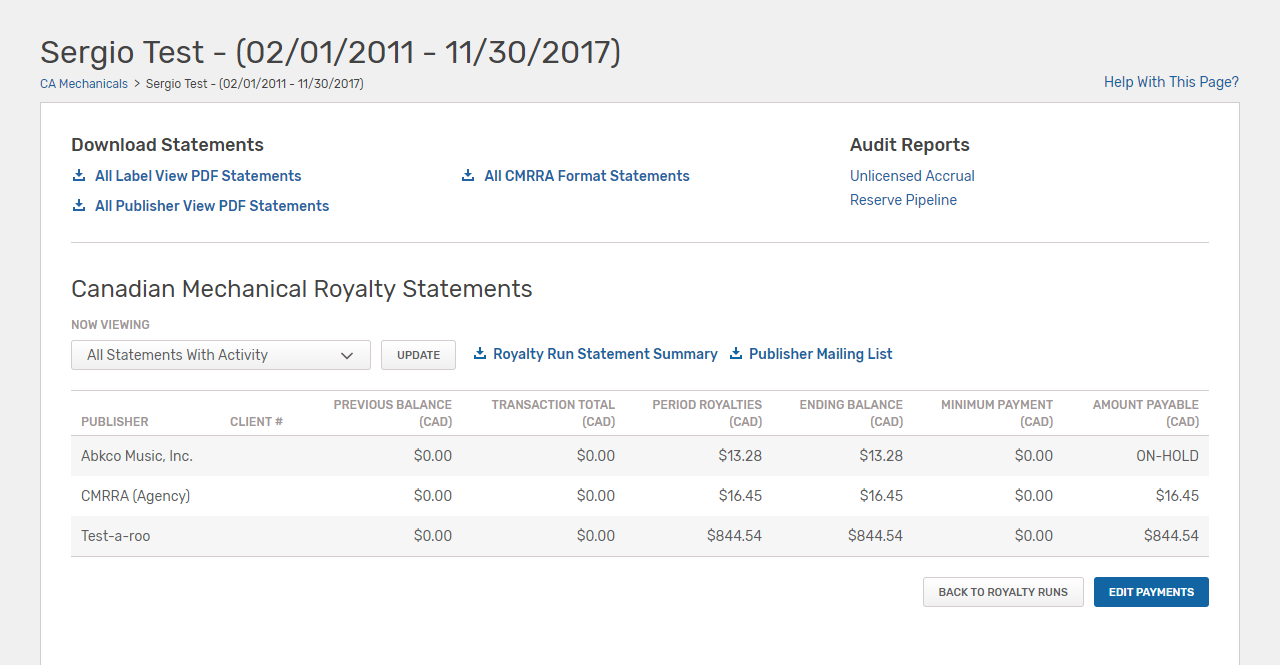The height and width of the screenshot is (665, 1280).
Task: Open the Reserve Pipeline audit report
Action: 903,200
